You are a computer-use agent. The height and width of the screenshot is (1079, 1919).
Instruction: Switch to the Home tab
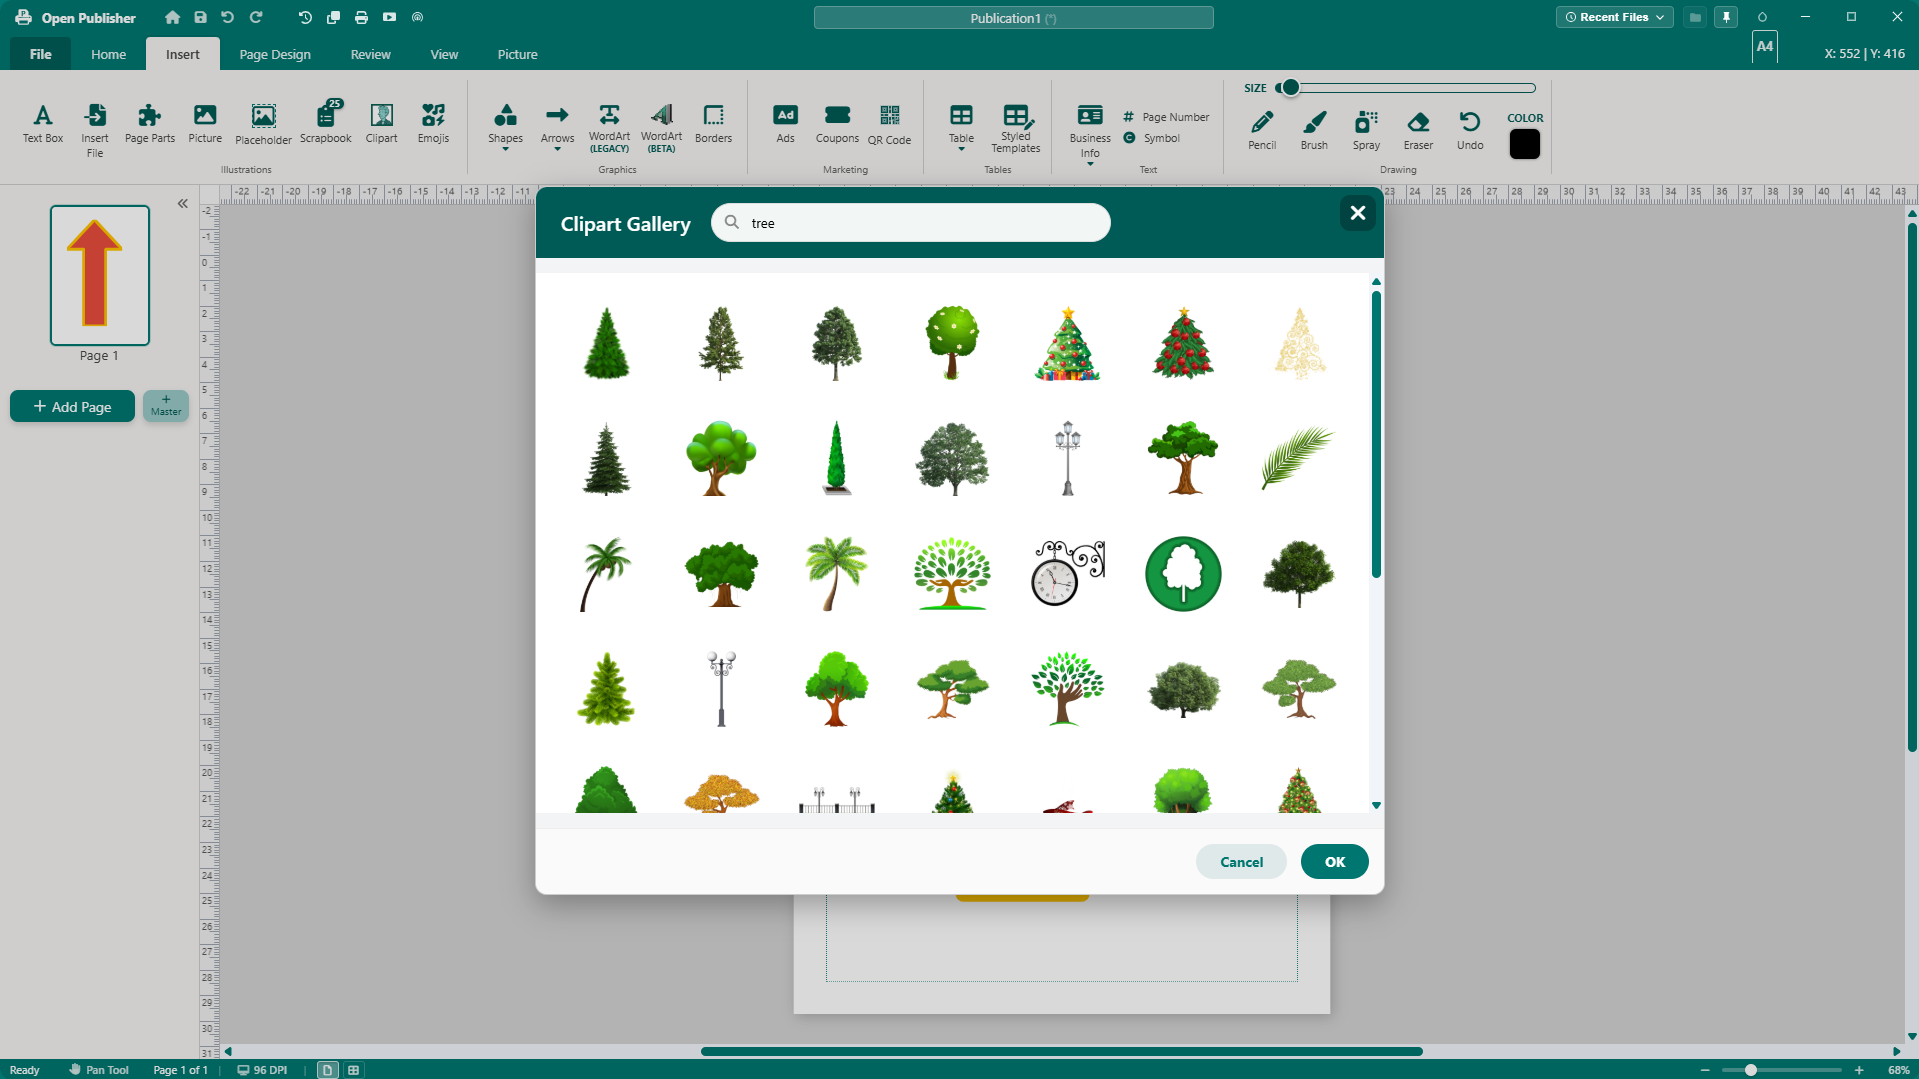tap(108, 54)
